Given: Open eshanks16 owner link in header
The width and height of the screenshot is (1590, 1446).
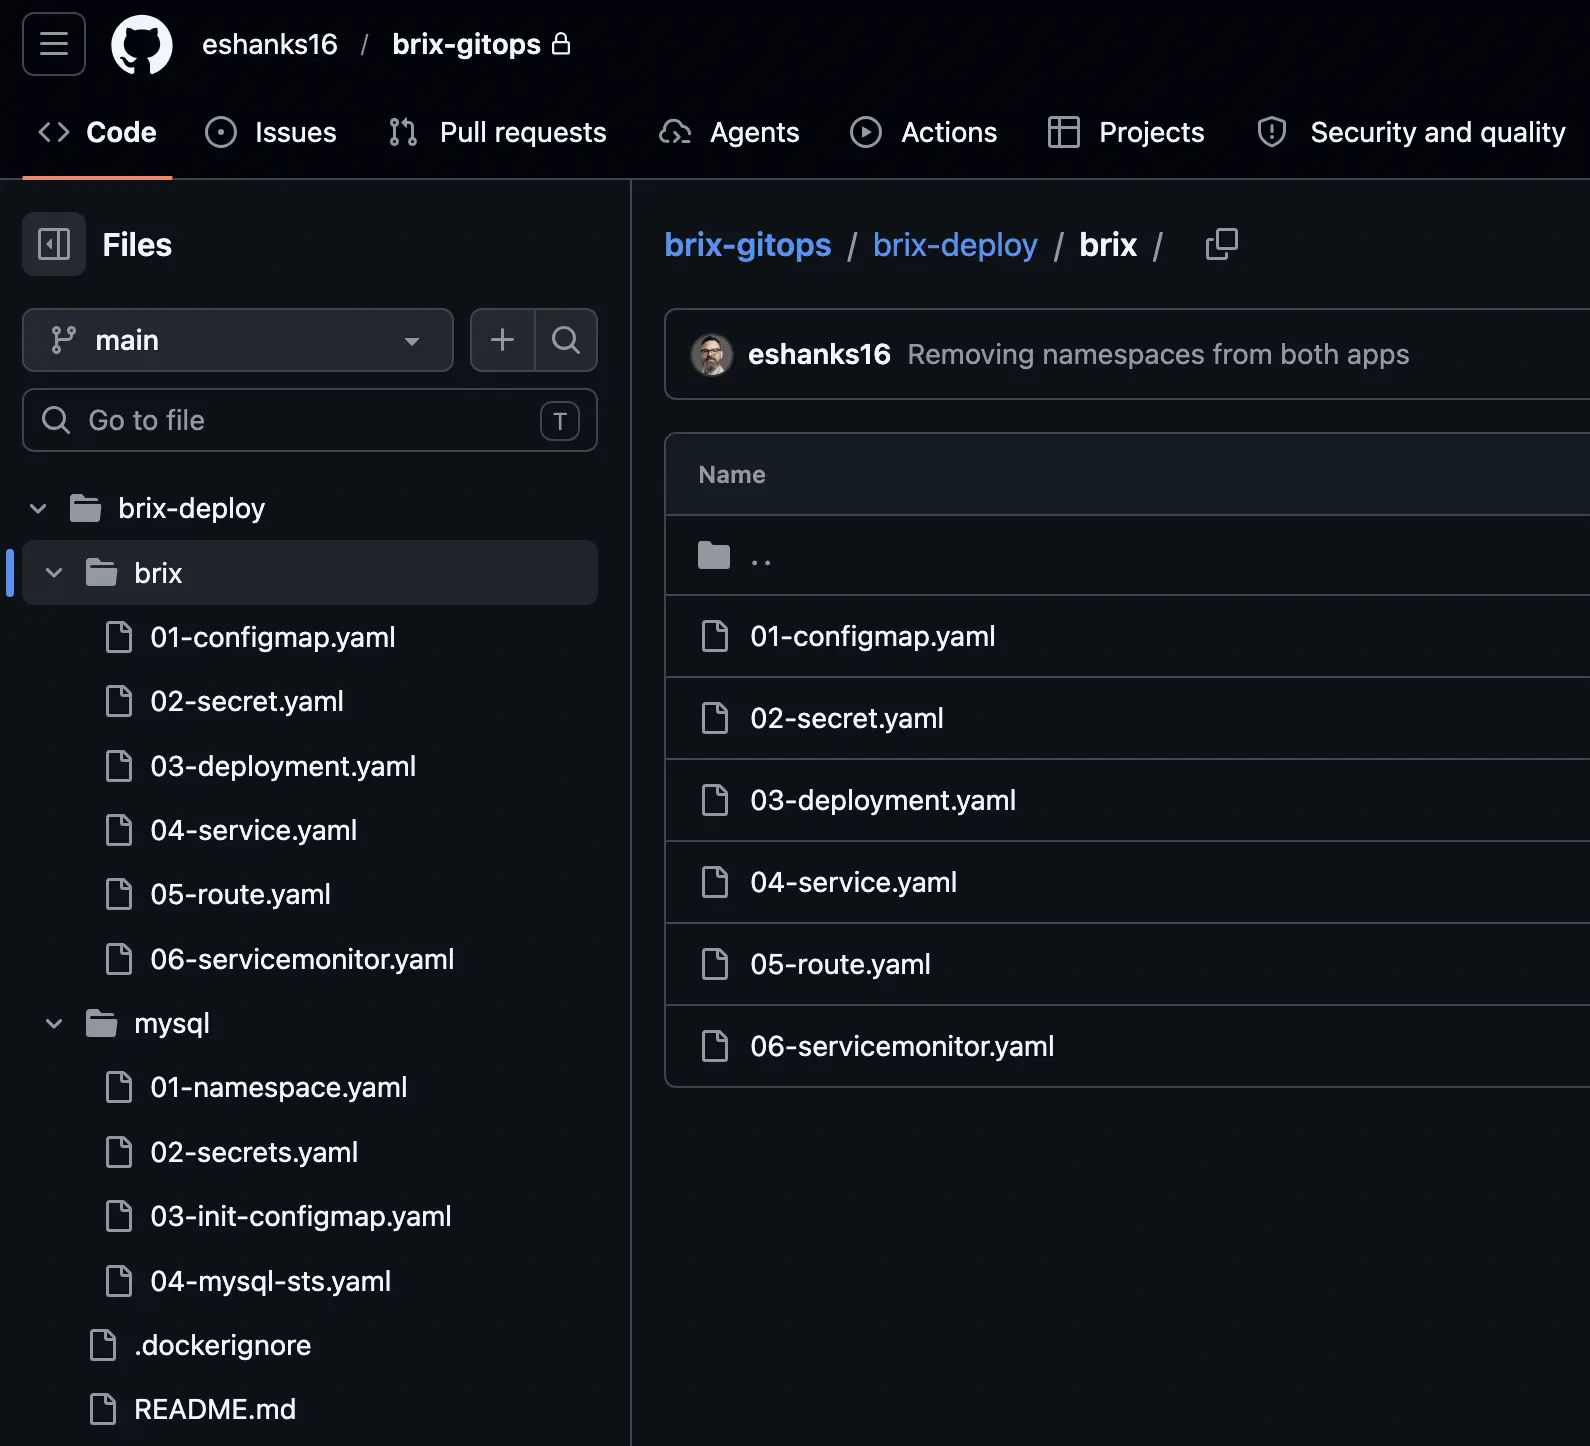Looking at the screenshot, I should (270, 44).
